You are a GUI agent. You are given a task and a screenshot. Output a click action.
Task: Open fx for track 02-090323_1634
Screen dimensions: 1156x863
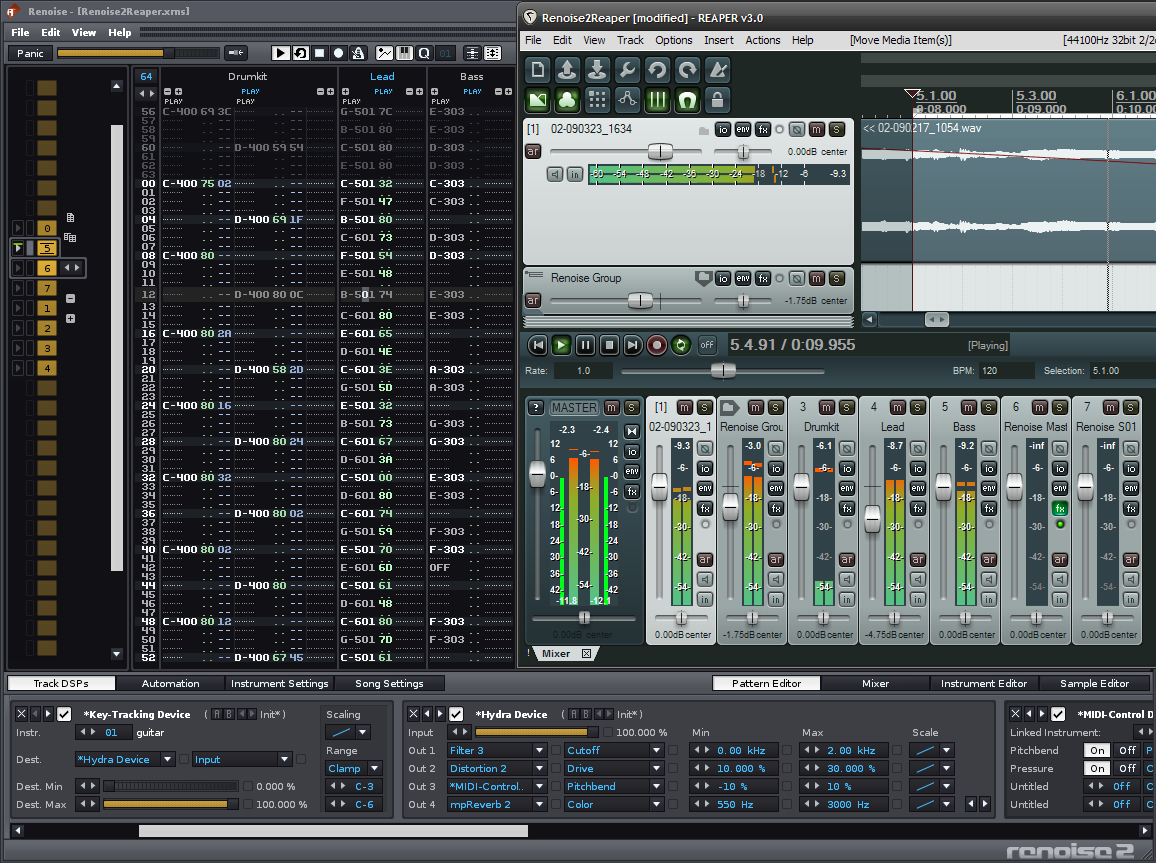[x=763, y=130]
